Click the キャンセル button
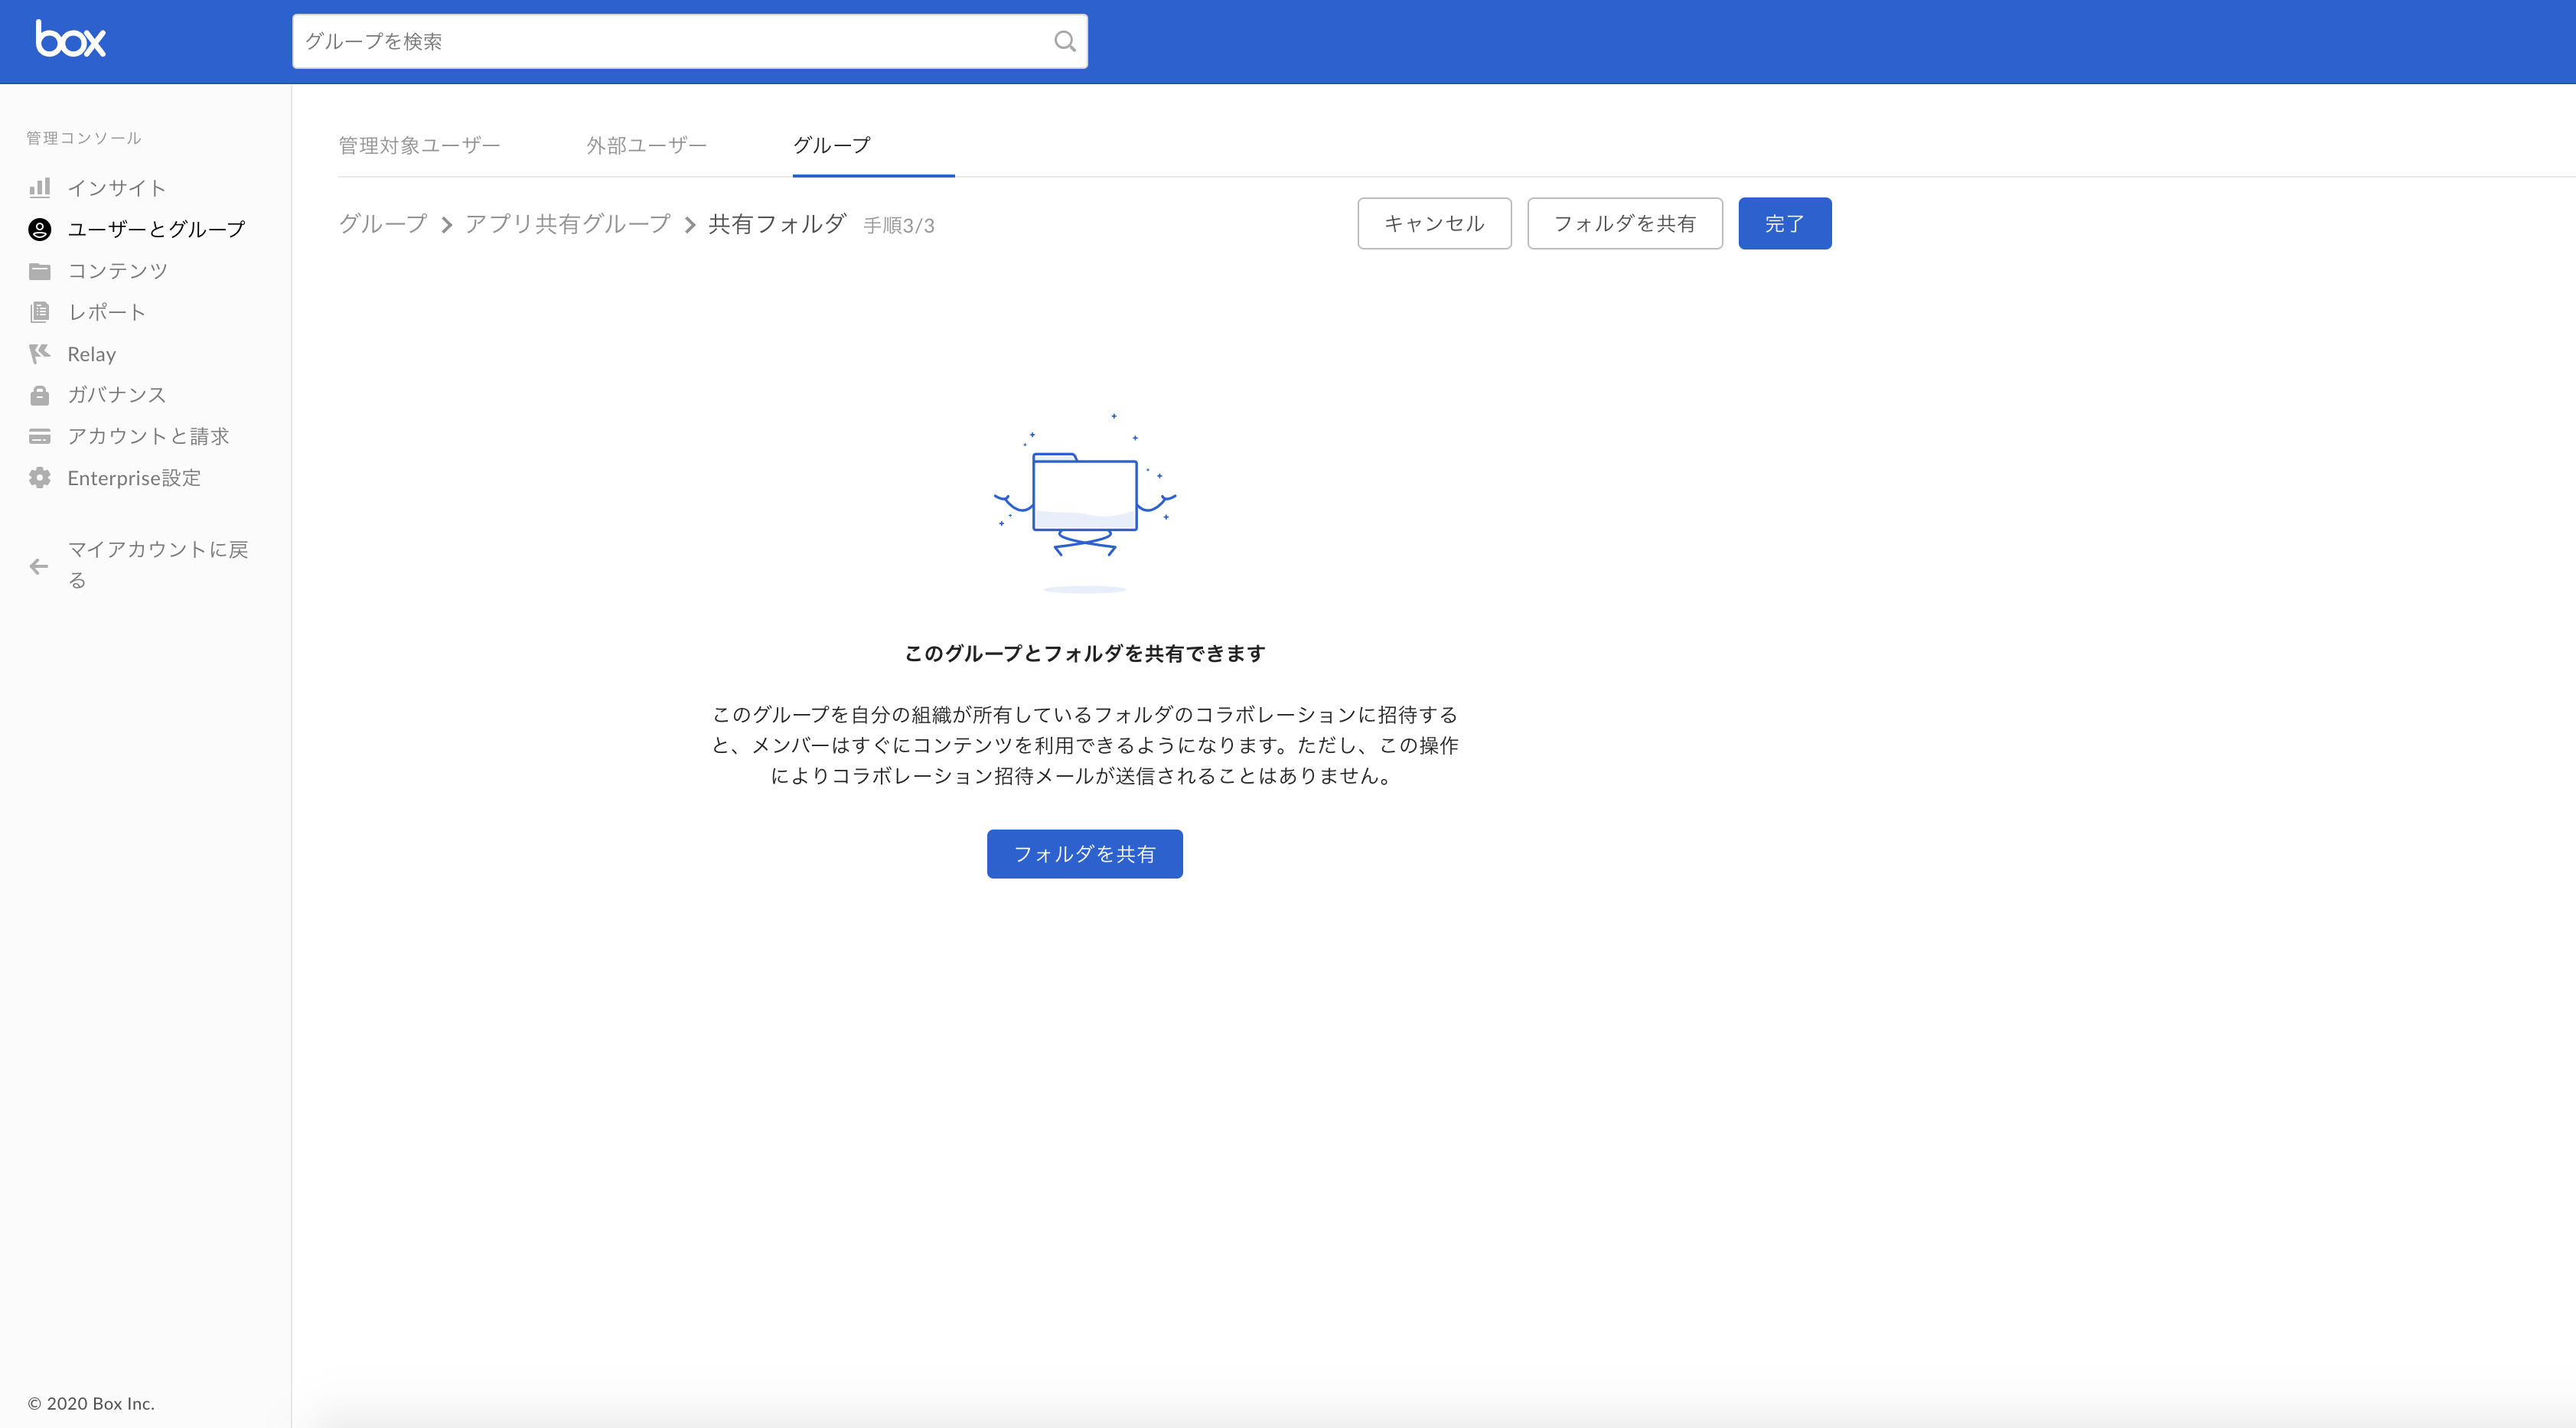This screenshot has width=2576, height=1428. pyautogui.click(x=1434, y=223)
